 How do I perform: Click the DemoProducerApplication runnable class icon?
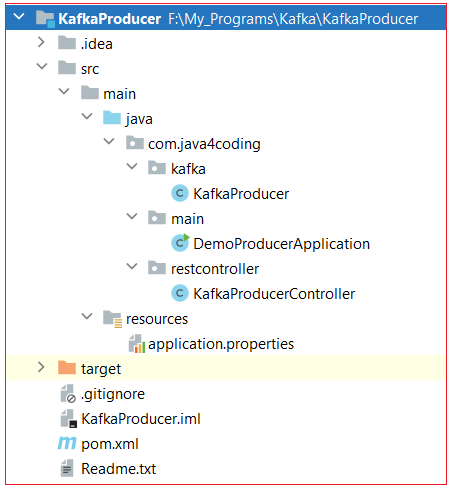pyautogui.click(x=180, y=243)
